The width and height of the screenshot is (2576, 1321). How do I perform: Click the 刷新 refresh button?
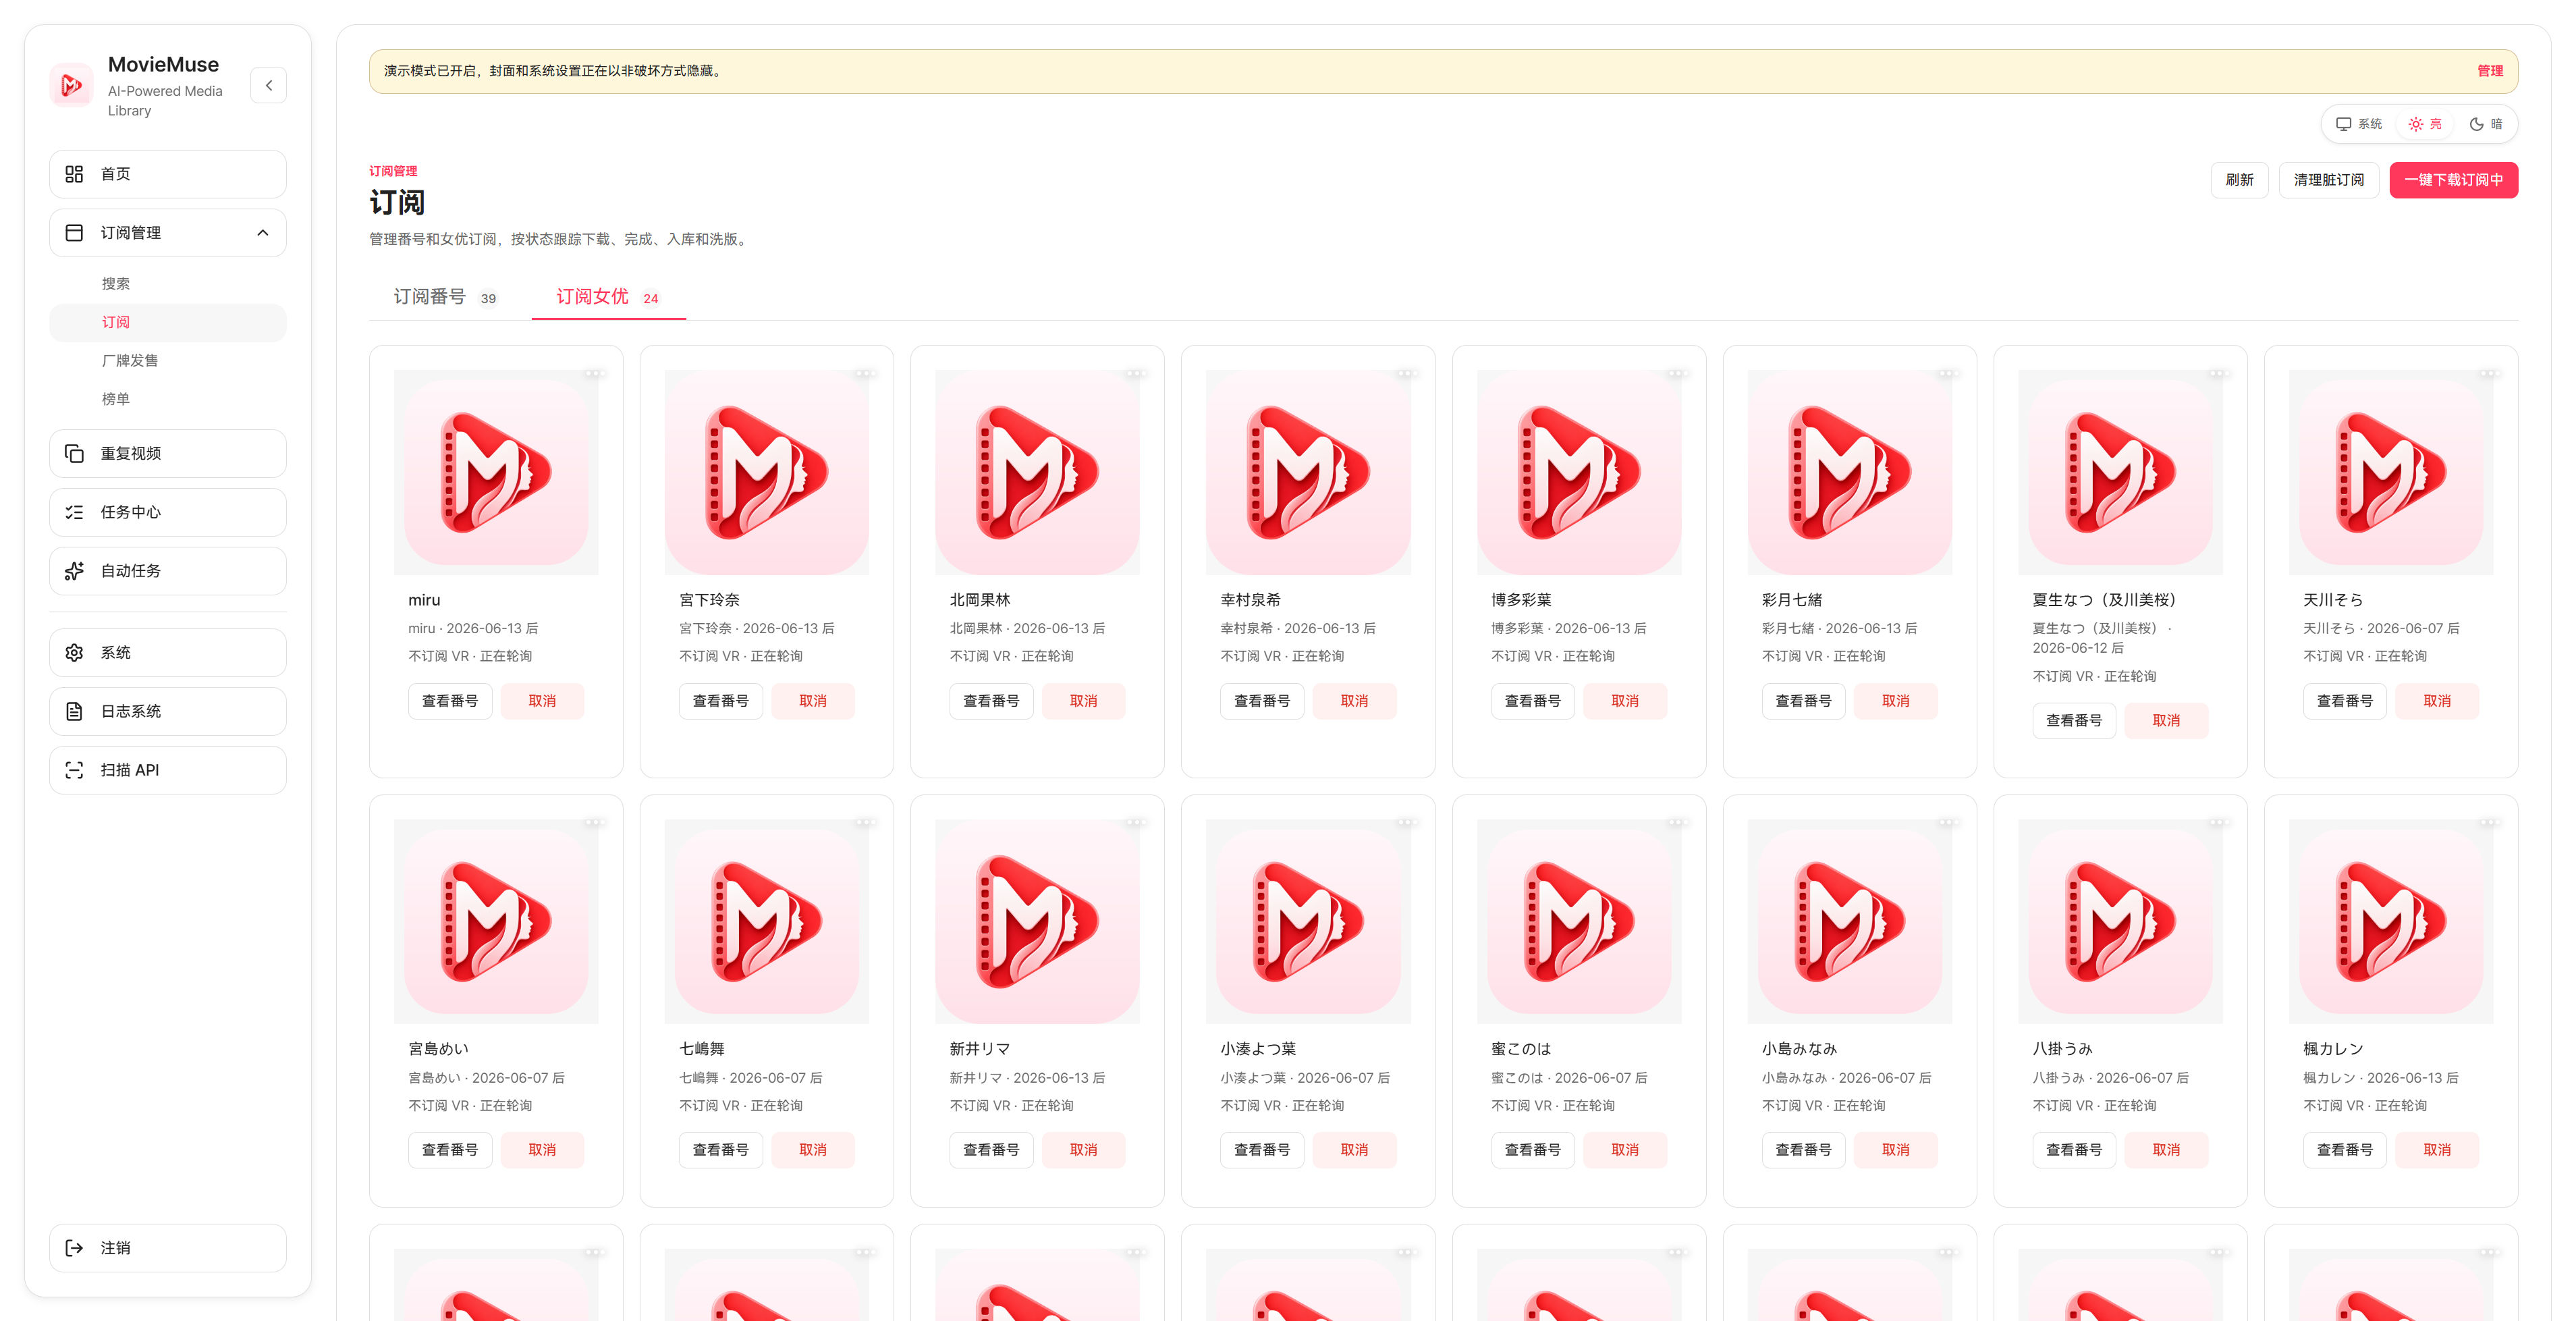[x=2239, y=180]
